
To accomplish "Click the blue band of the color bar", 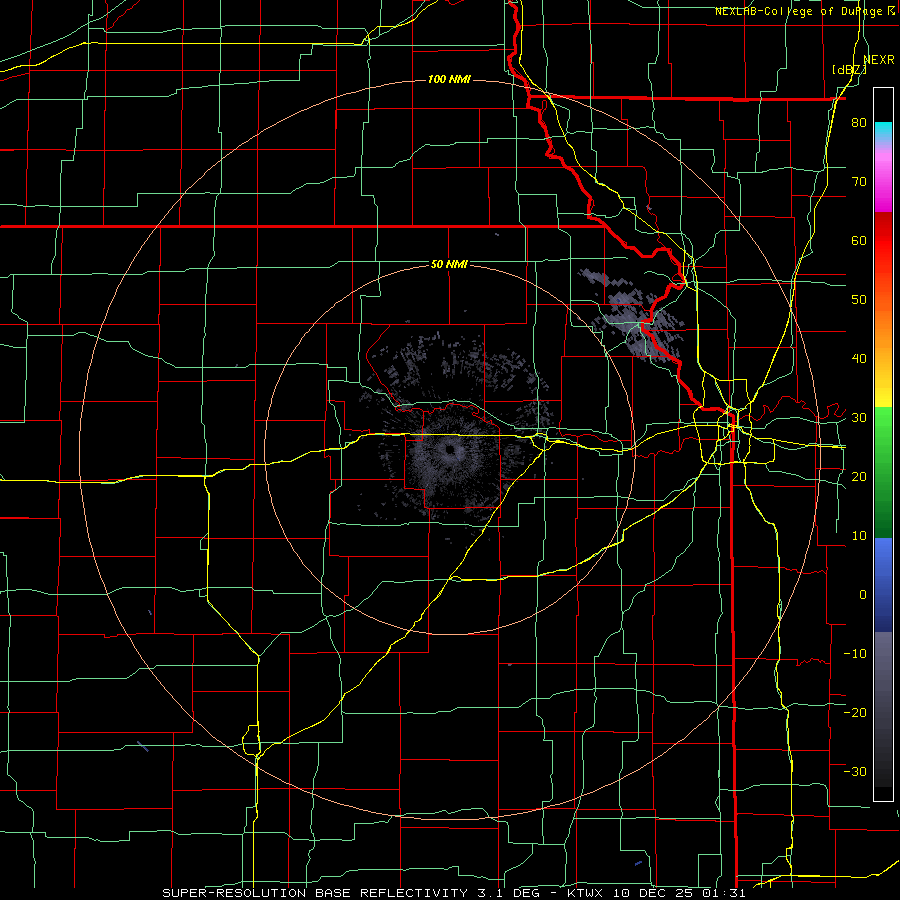I will [x=883, y=584].
